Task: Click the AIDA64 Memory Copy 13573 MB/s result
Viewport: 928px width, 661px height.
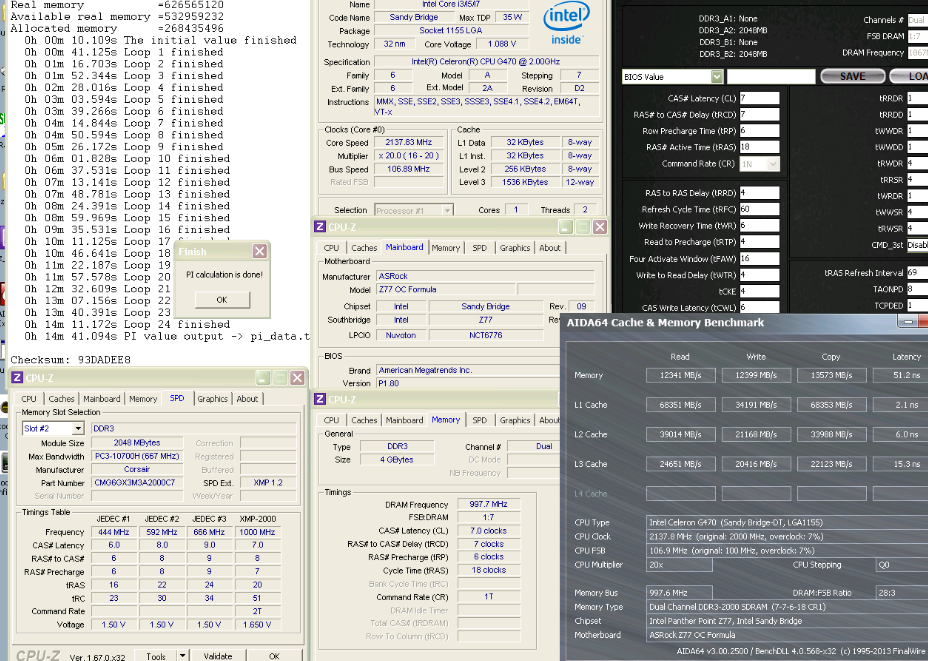Action: point(832,375)
